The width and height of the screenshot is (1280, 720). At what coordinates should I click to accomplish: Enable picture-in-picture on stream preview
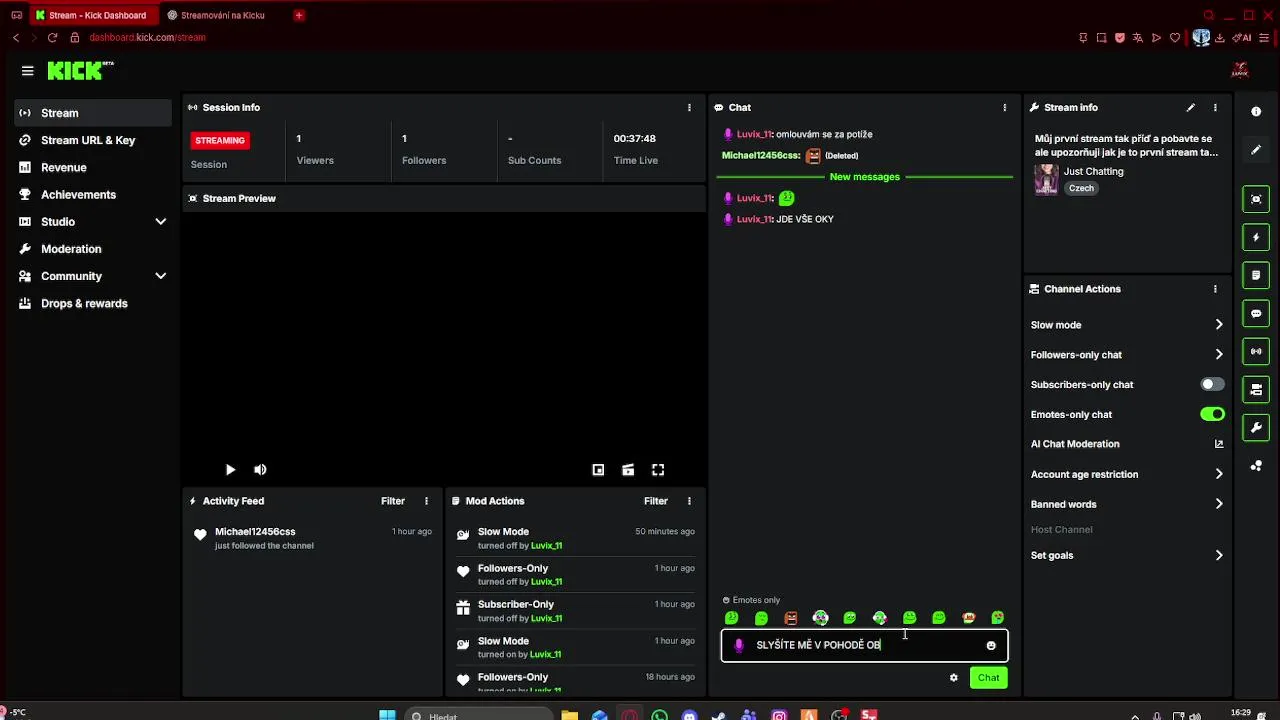(x=598, y=470)
